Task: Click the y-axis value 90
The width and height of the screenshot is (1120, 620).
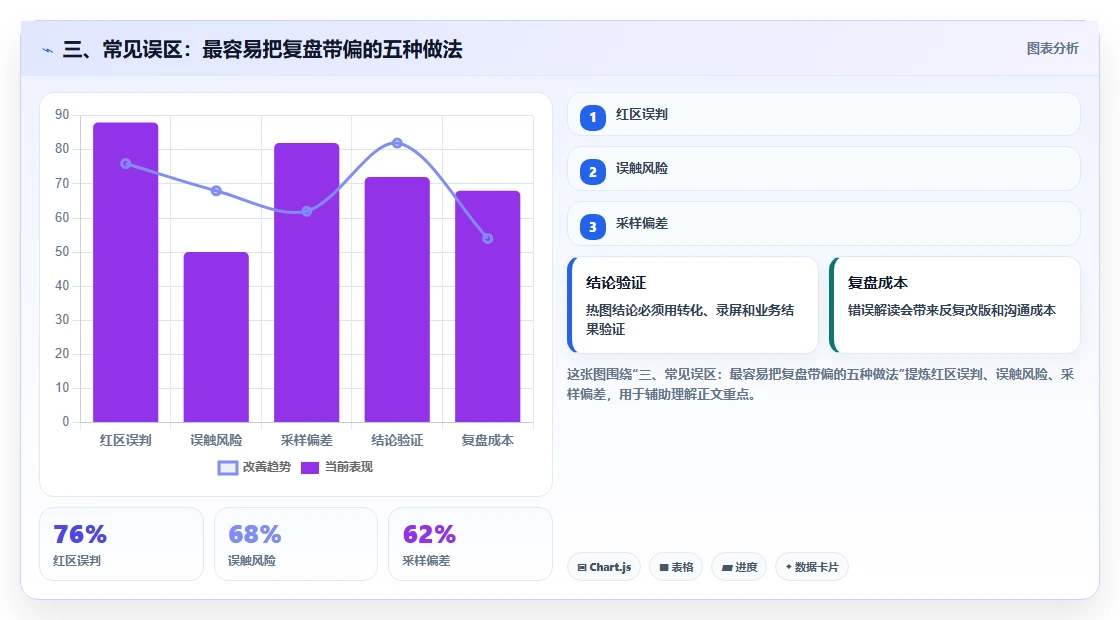Action: (62, 115)
